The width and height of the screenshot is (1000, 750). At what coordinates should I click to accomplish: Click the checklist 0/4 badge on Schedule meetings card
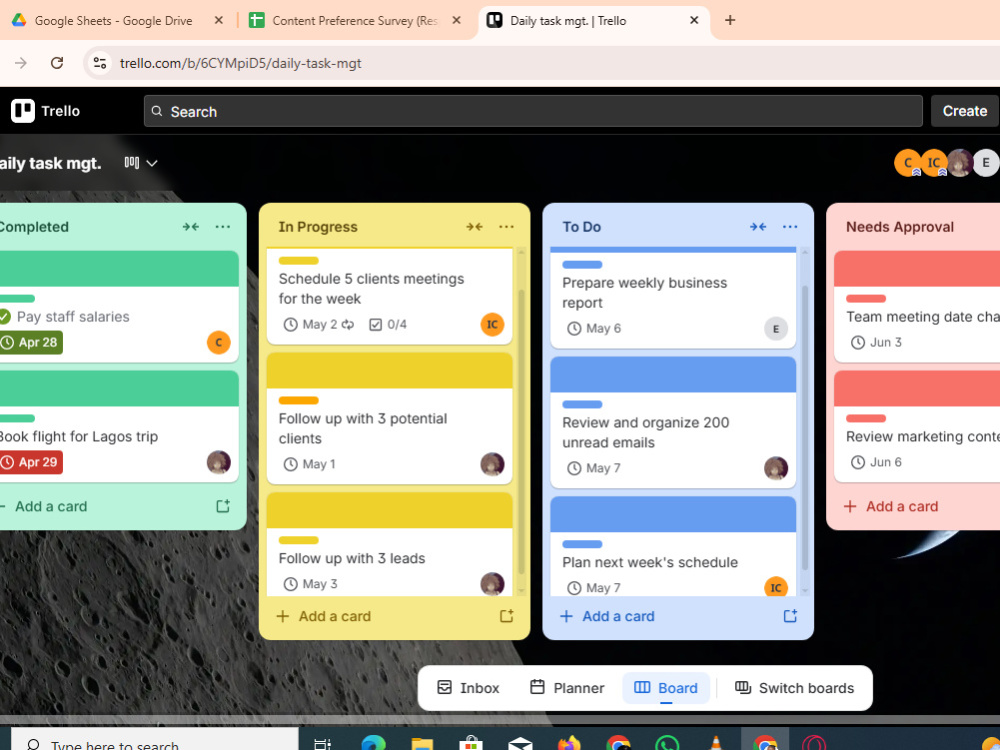[x=388, y=325]
